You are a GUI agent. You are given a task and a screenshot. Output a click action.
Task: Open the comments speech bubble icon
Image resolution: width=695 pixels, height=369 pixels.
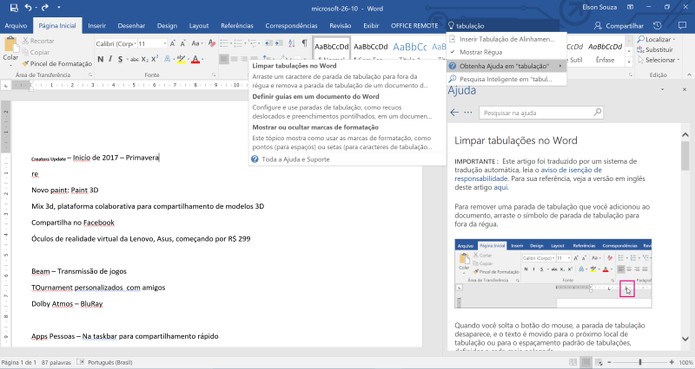coord(682,26)
